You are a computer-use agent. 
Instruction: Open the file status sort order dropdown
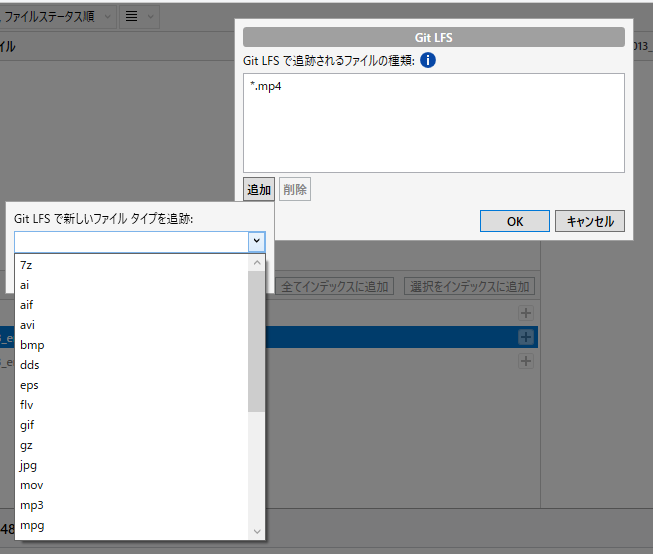[x=56, y=17]
